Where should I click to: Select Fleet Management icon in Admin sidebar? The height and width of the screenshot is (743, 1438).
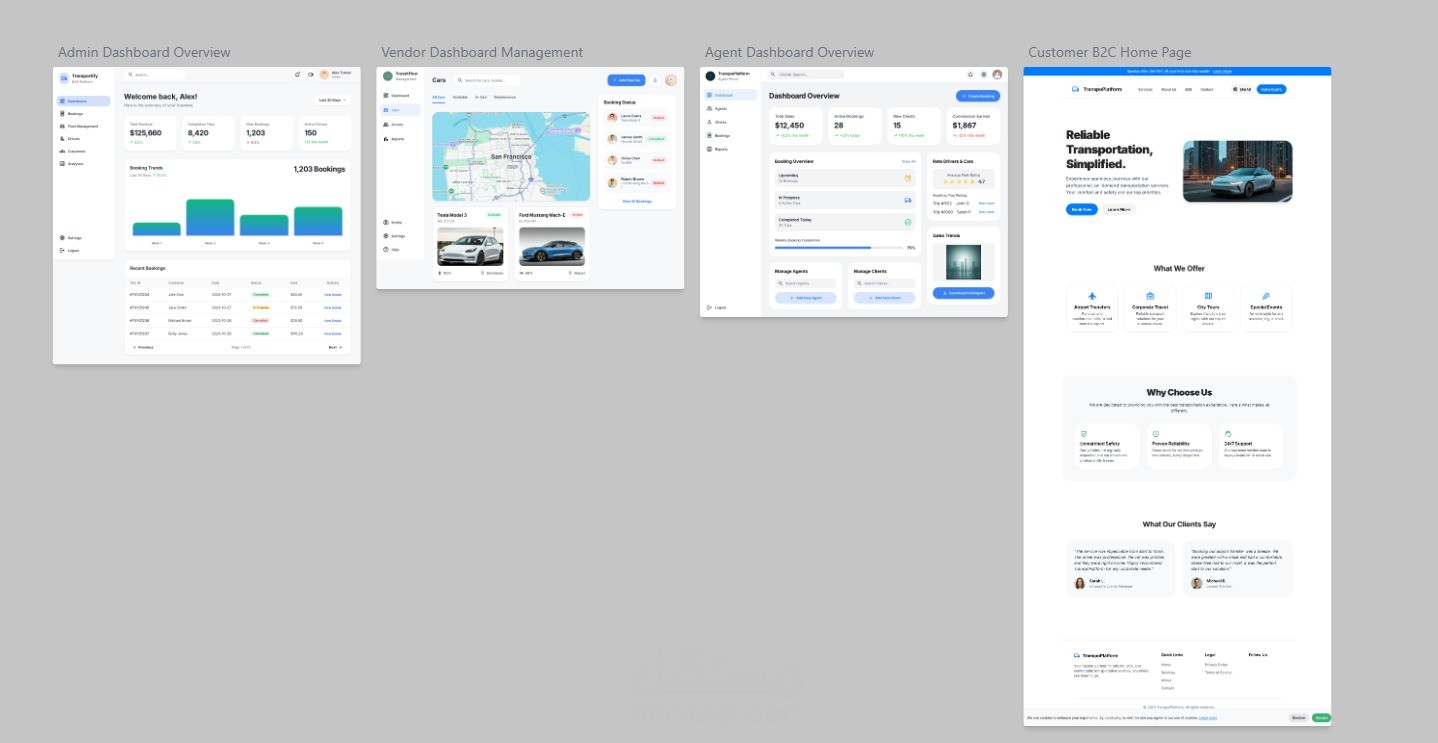point(62,126)
